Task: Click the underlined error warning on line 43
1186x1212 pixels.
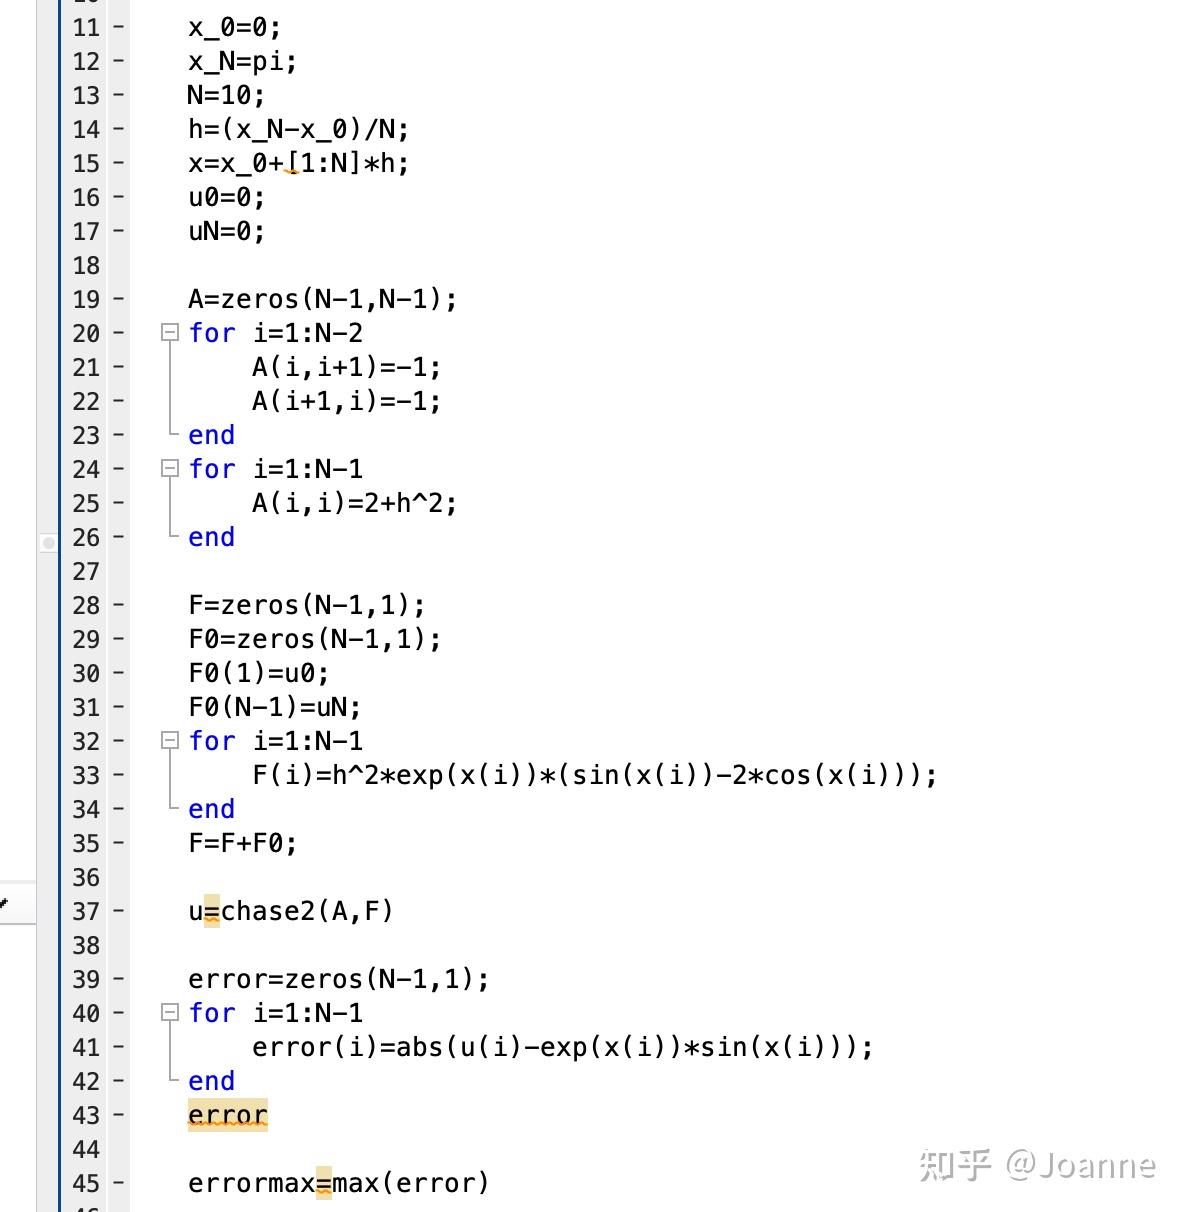Action: click(228, 1115)
